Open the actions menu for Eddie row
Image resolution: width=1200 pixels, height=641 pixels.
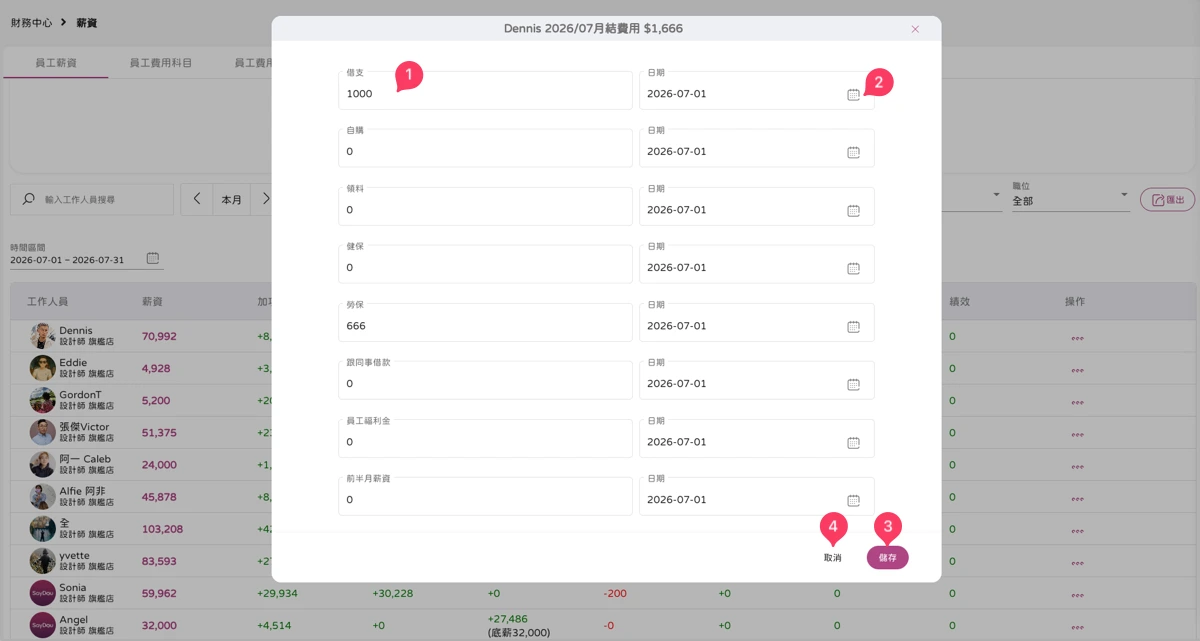pyautogui.click(x=1077, y=369)
